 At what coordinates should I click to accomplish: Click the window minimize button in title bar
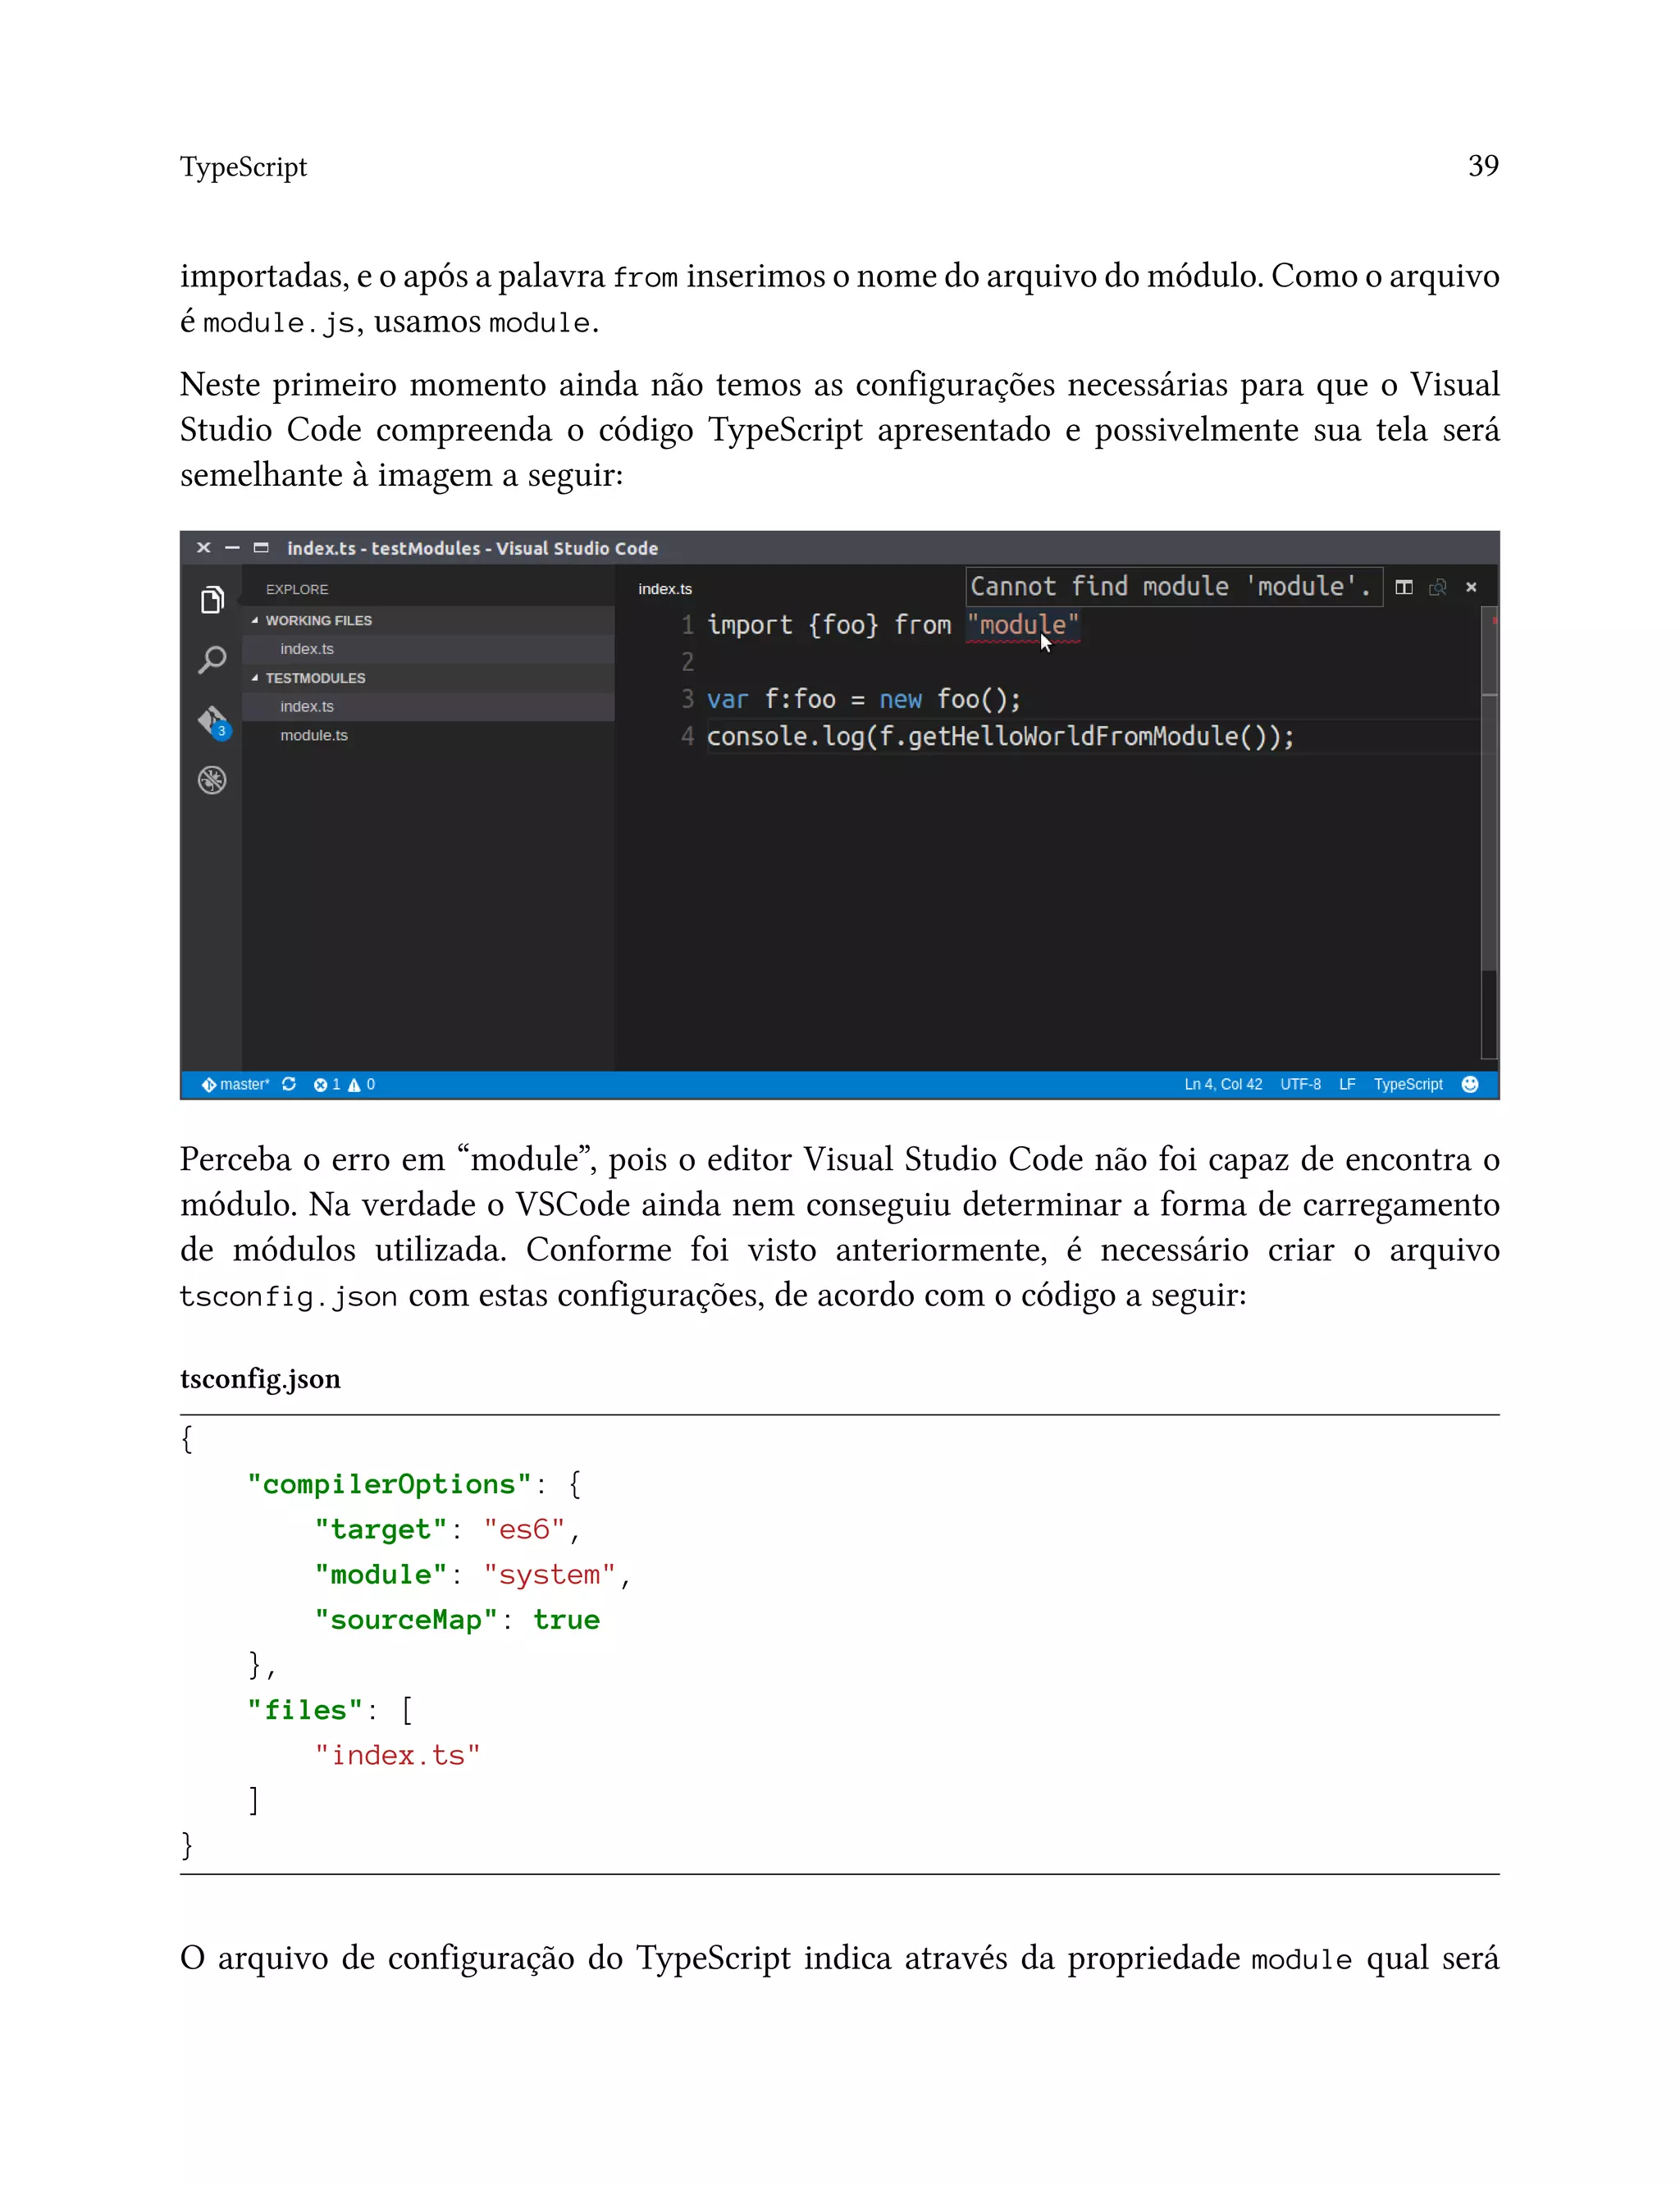point(232,547)
